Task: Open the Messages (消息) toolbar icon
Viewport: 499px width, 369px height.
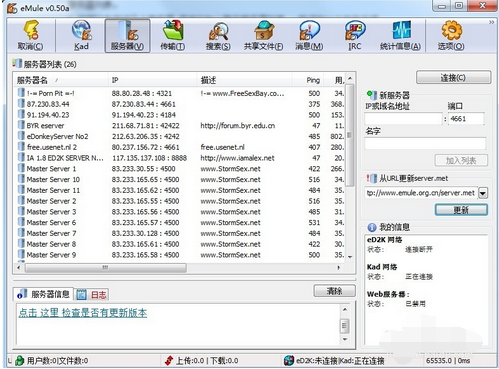Action: click(x=309, y=31)
